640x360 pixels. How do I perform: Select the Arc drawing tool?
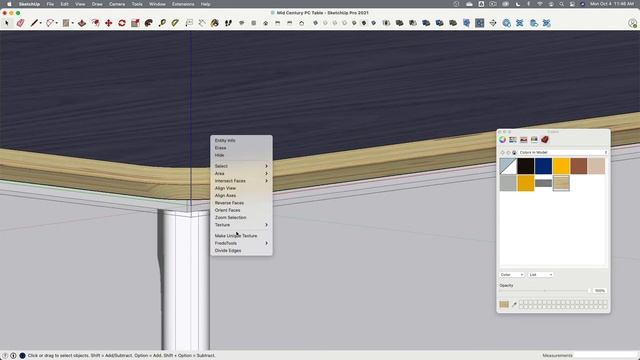tap(50, 23)
